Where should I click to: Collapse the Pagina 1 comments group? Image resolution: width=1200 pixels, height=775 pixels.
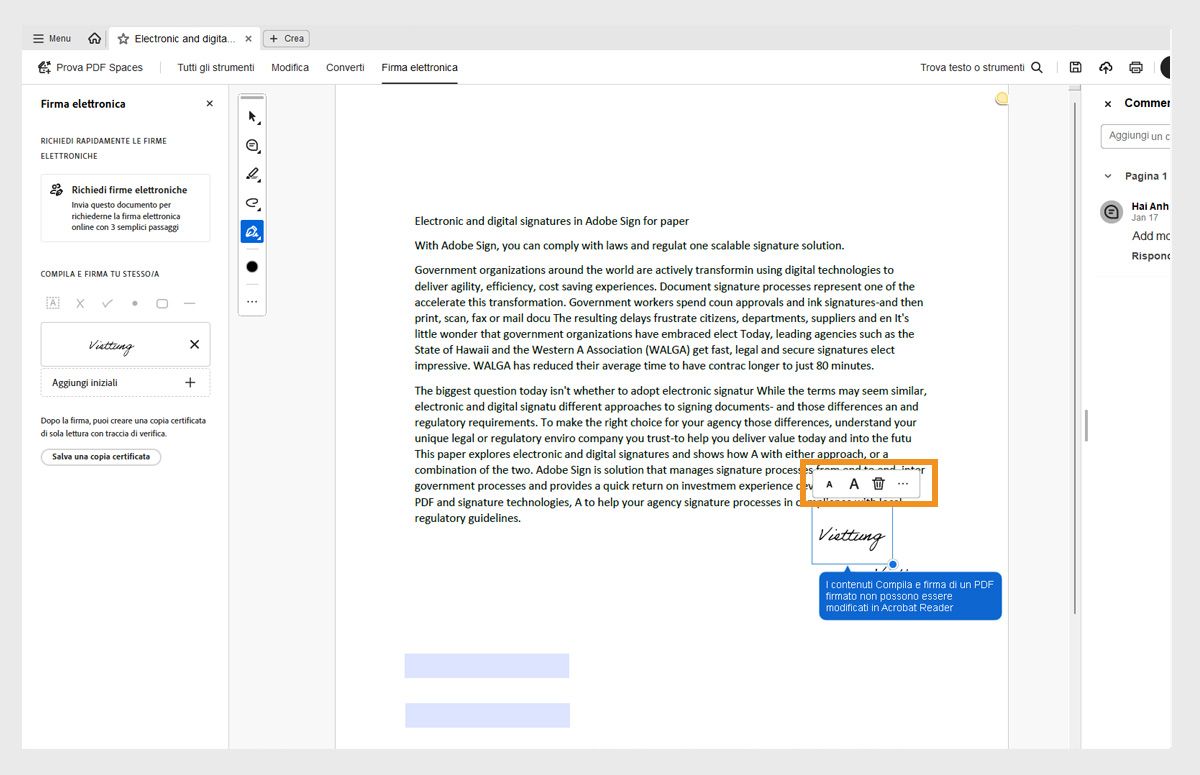click(x=1108, y=176)
